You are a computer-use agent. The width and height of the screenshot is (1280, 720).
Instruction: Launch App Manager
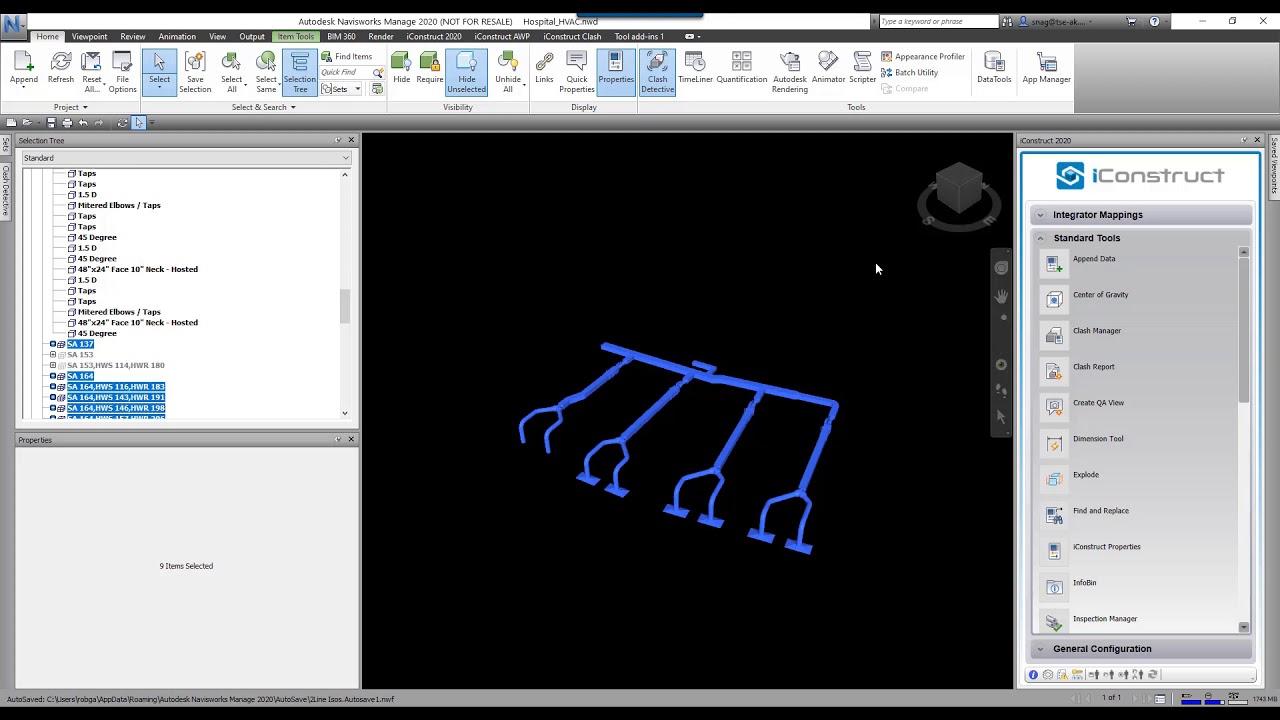[x=1047, y=67]
